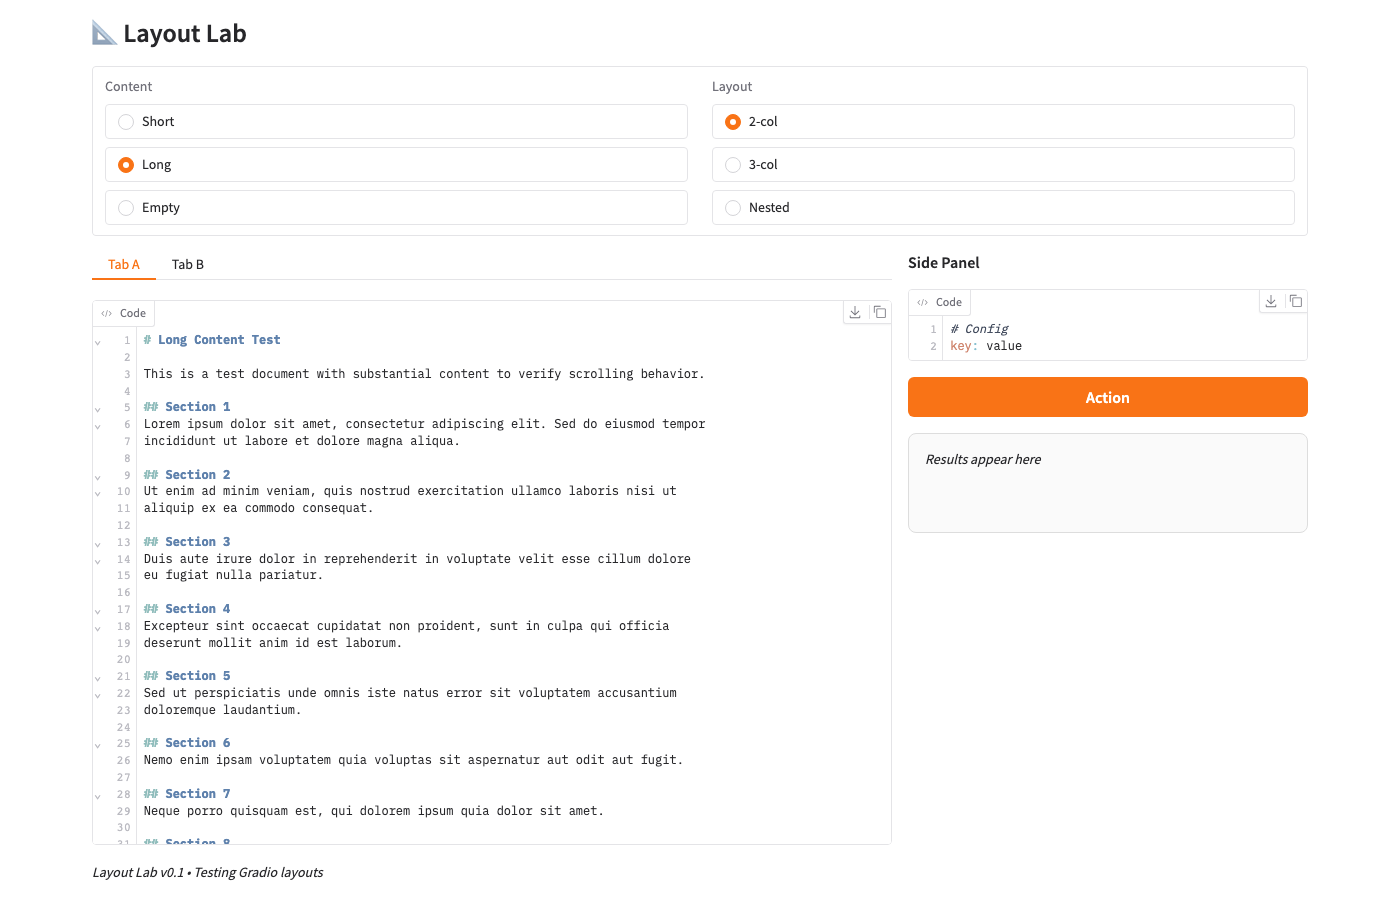Switch layout to the 3-col option
The height and width of the screenshot is (900, 1400).
(733, 165)
